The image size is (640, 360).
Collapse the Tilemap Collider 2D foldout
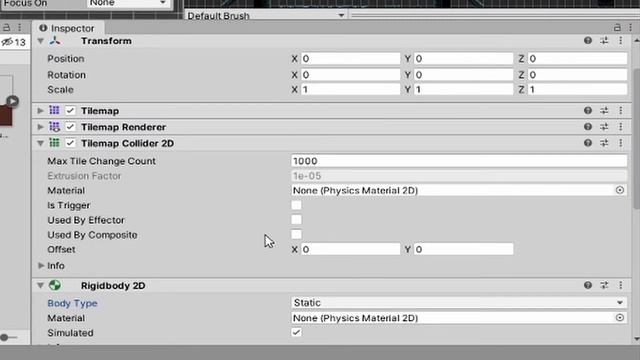tap(40, 143)
